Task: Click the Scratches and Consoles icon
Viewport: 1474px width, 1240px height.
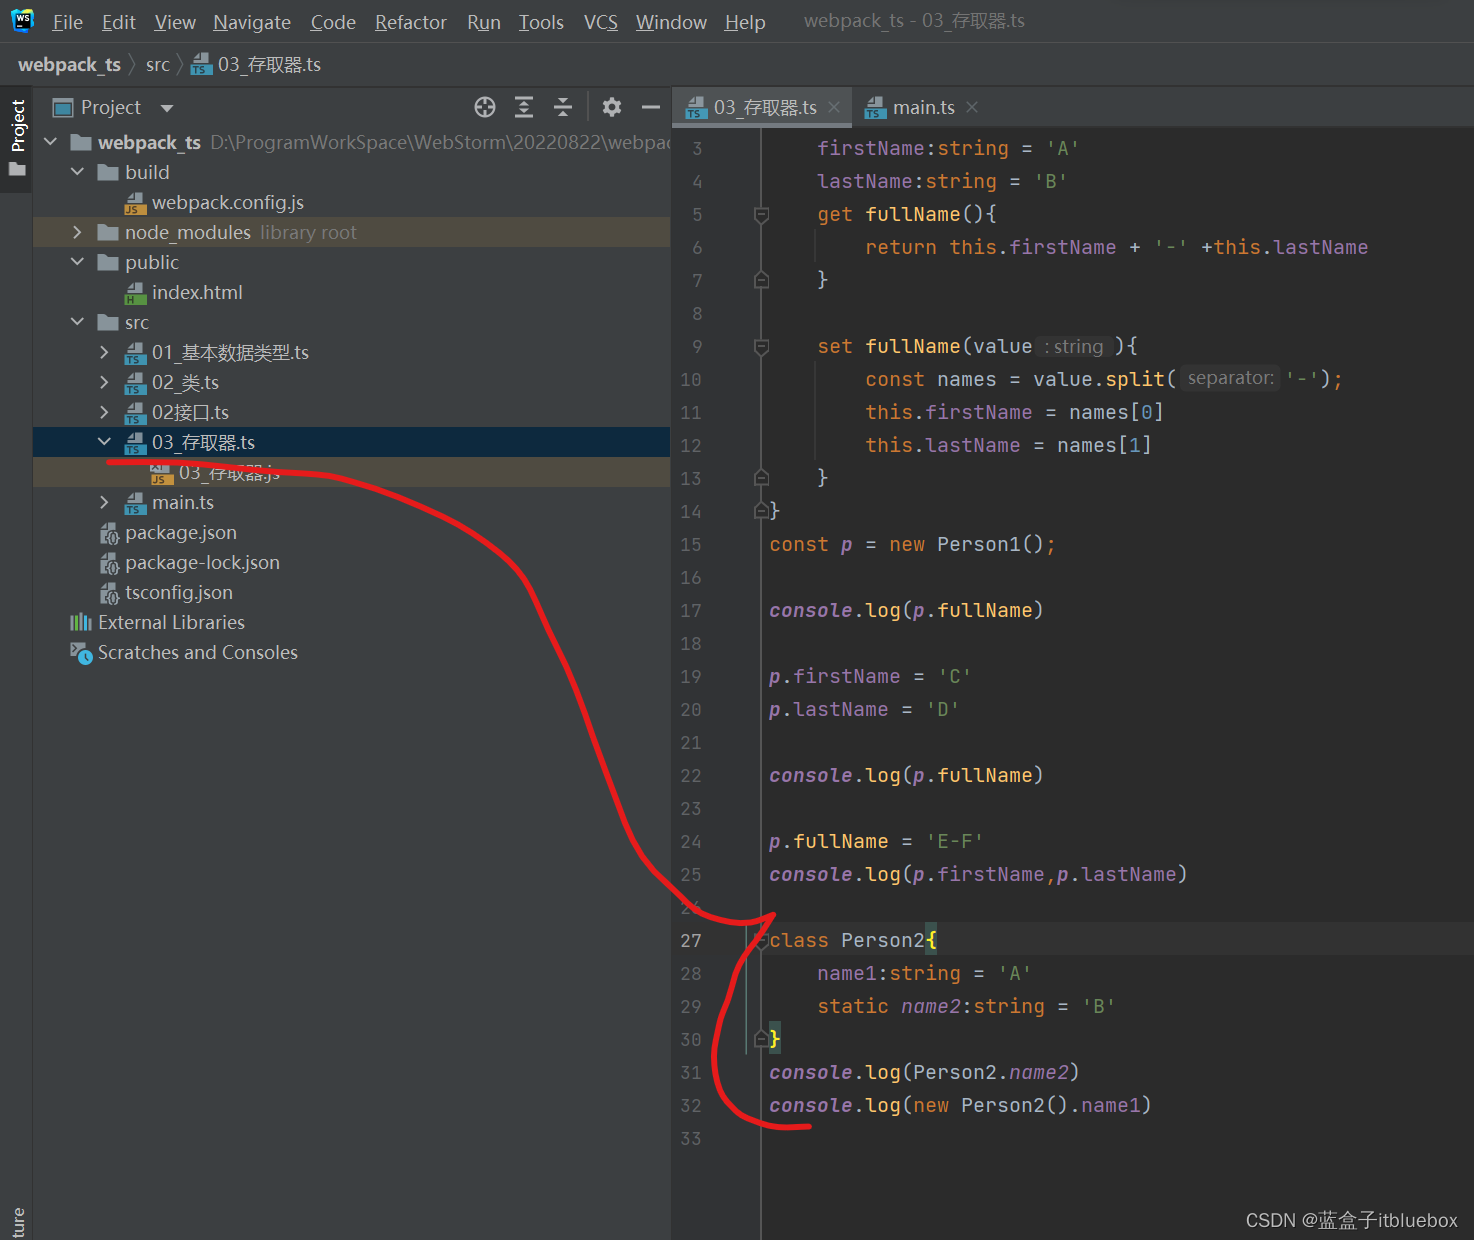Action: tap(81, 652)
